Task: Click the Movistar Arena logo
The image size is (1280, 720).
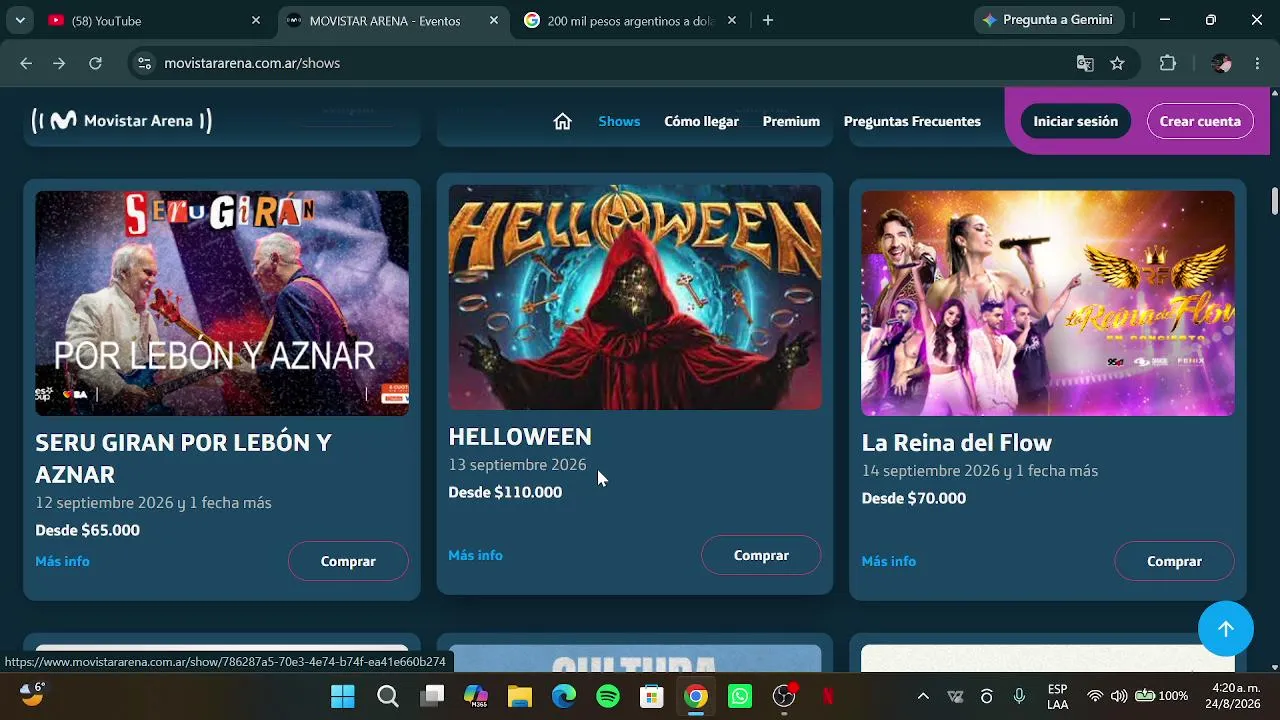Action: [122, 121]
